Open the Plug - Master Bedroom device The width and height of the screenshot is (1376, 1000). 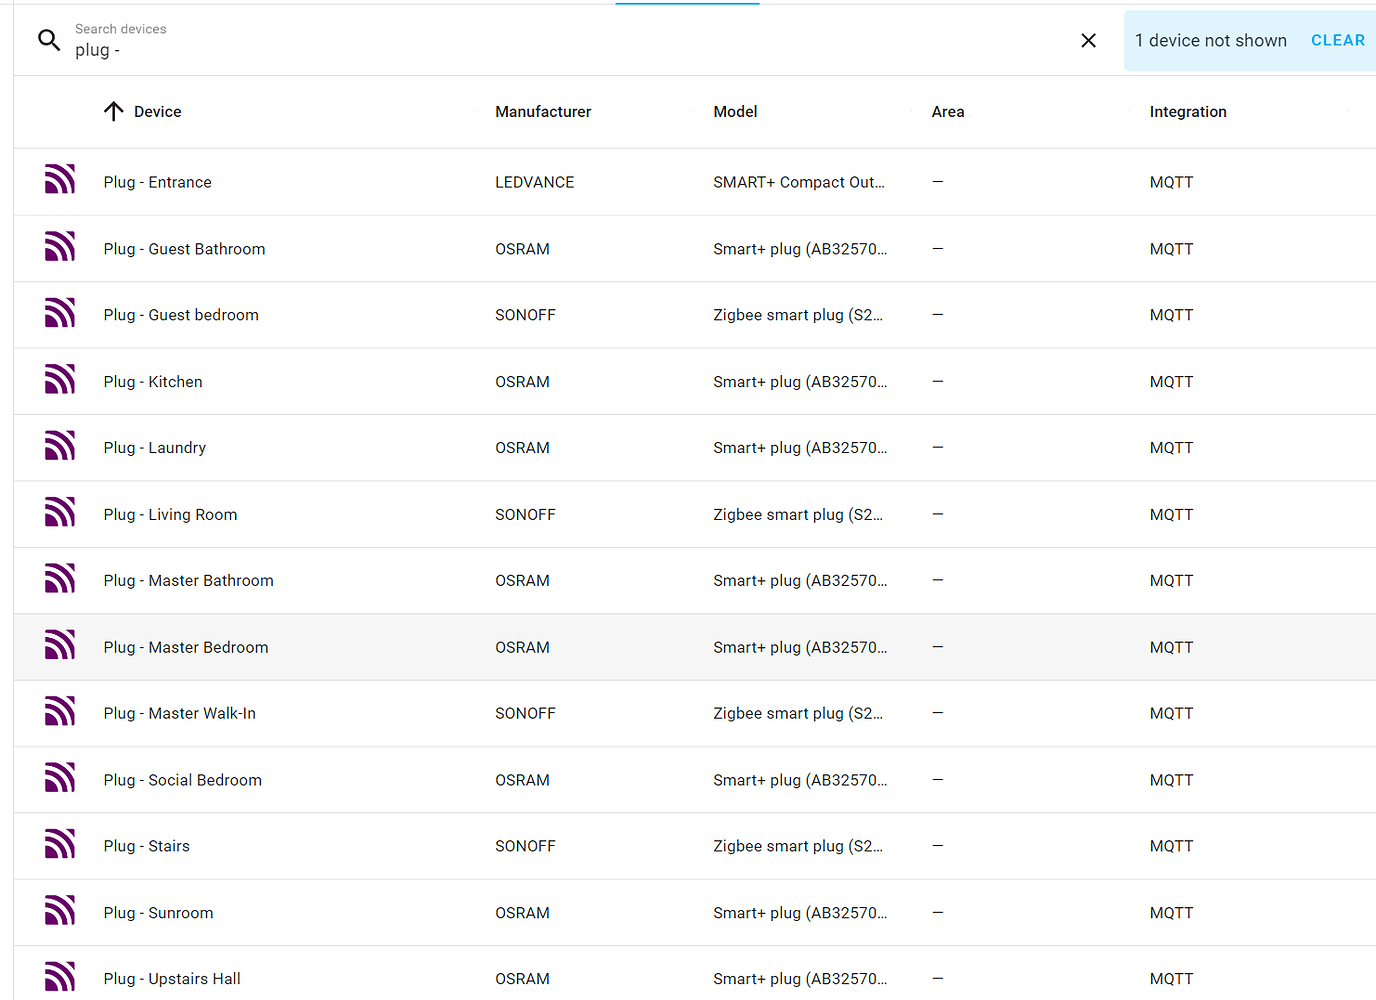pos(185,647)
